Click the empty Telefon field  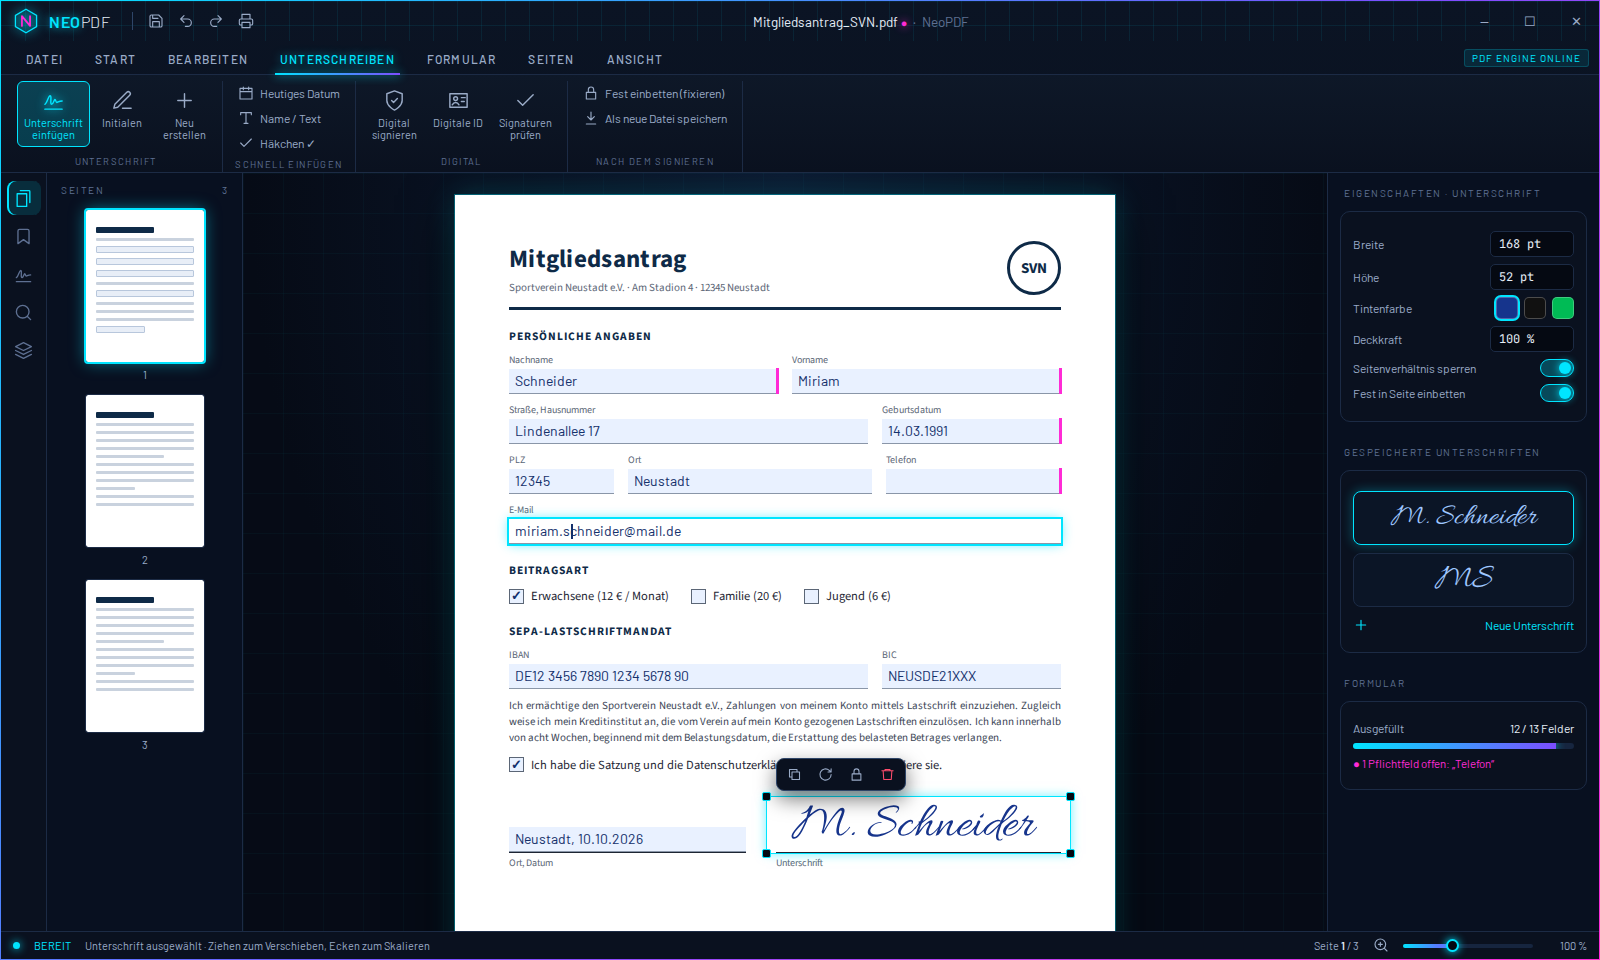coord(973,481)
